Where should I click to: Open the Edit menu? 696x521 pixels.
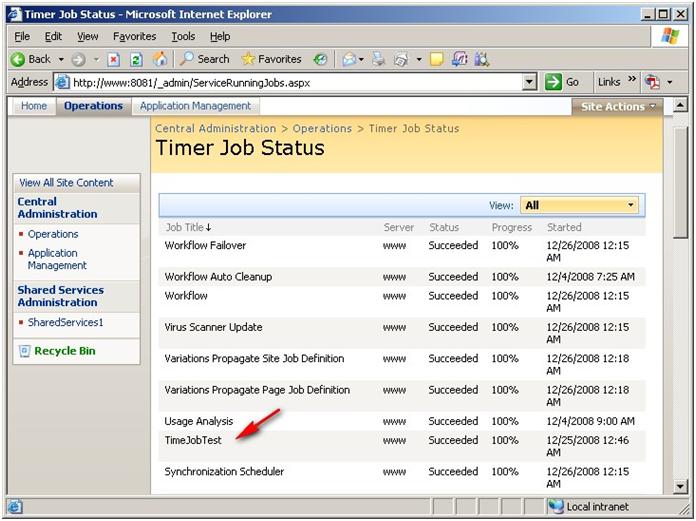[53, 36]
